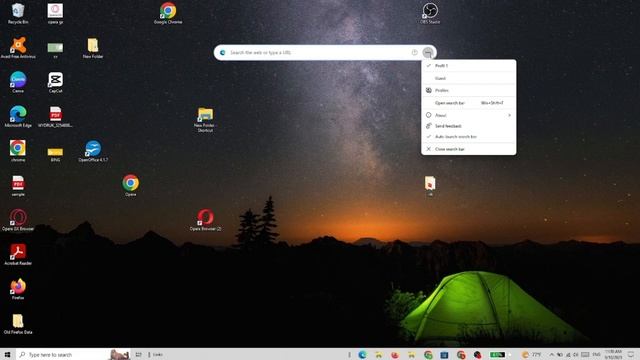Image resolution: width=640 pixels, height=360 pixels.
Task: Open the New Folder desktop icon
Action: click(x=93, y=48)
